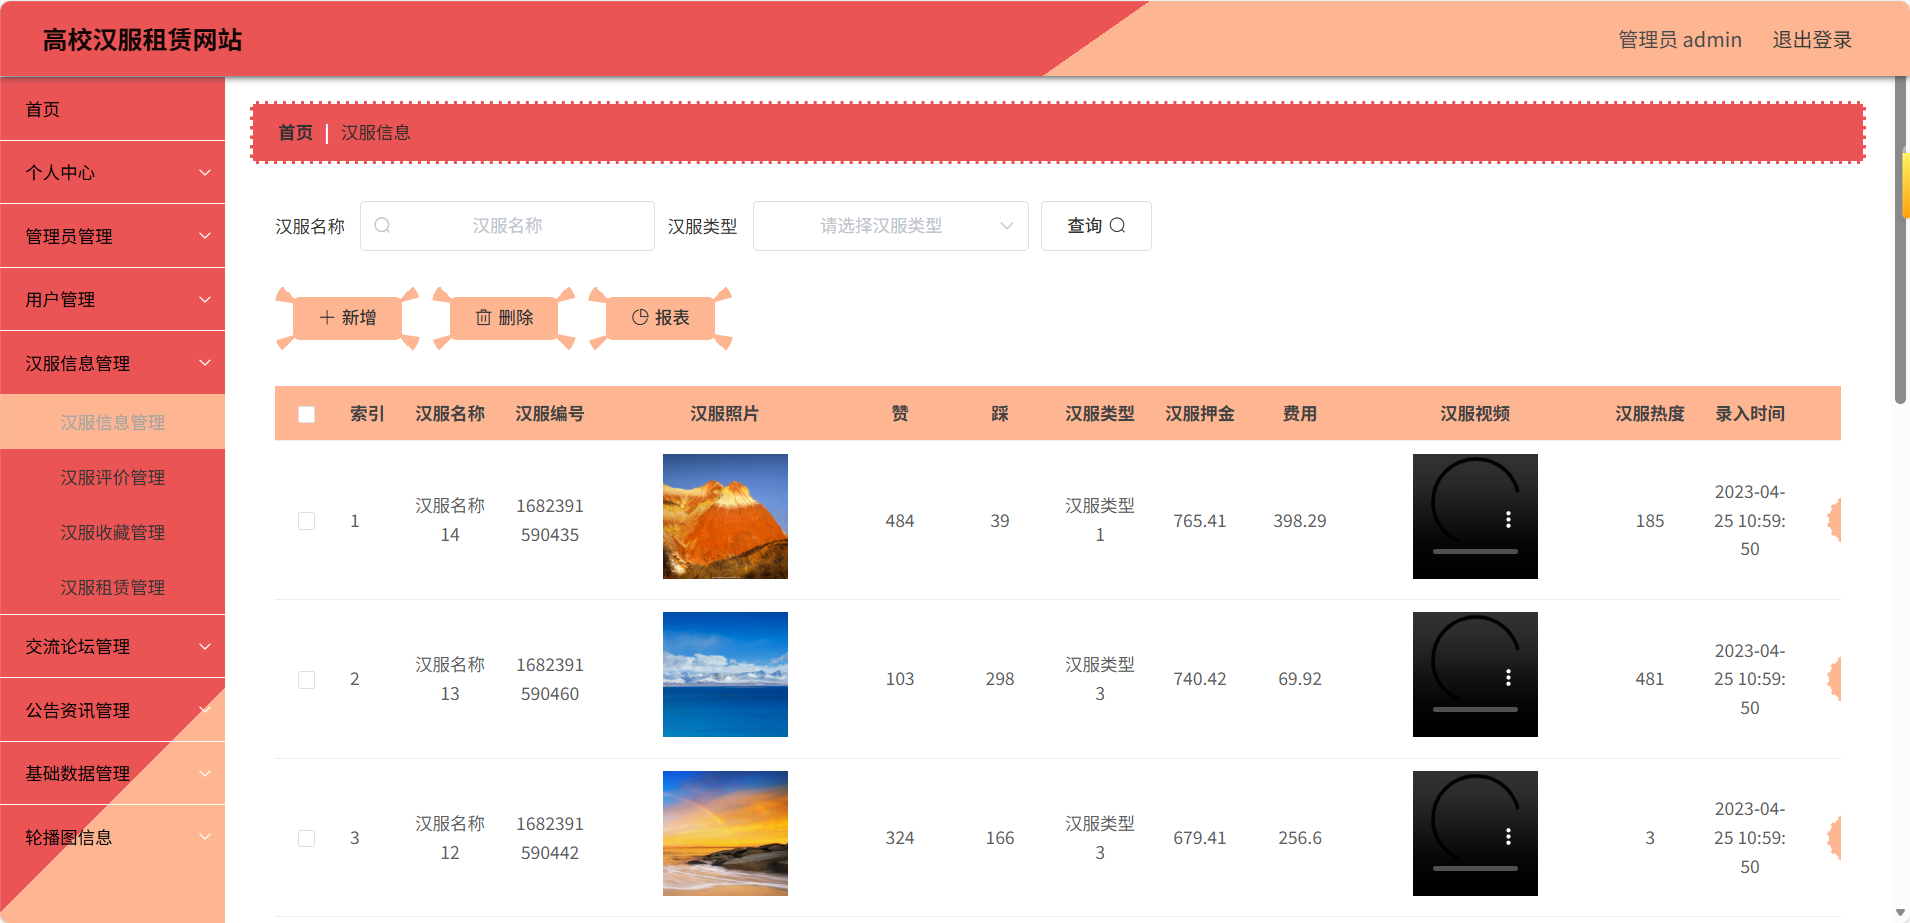
Task: Click the trash icon on 删除 button
Action: [483, 317]
